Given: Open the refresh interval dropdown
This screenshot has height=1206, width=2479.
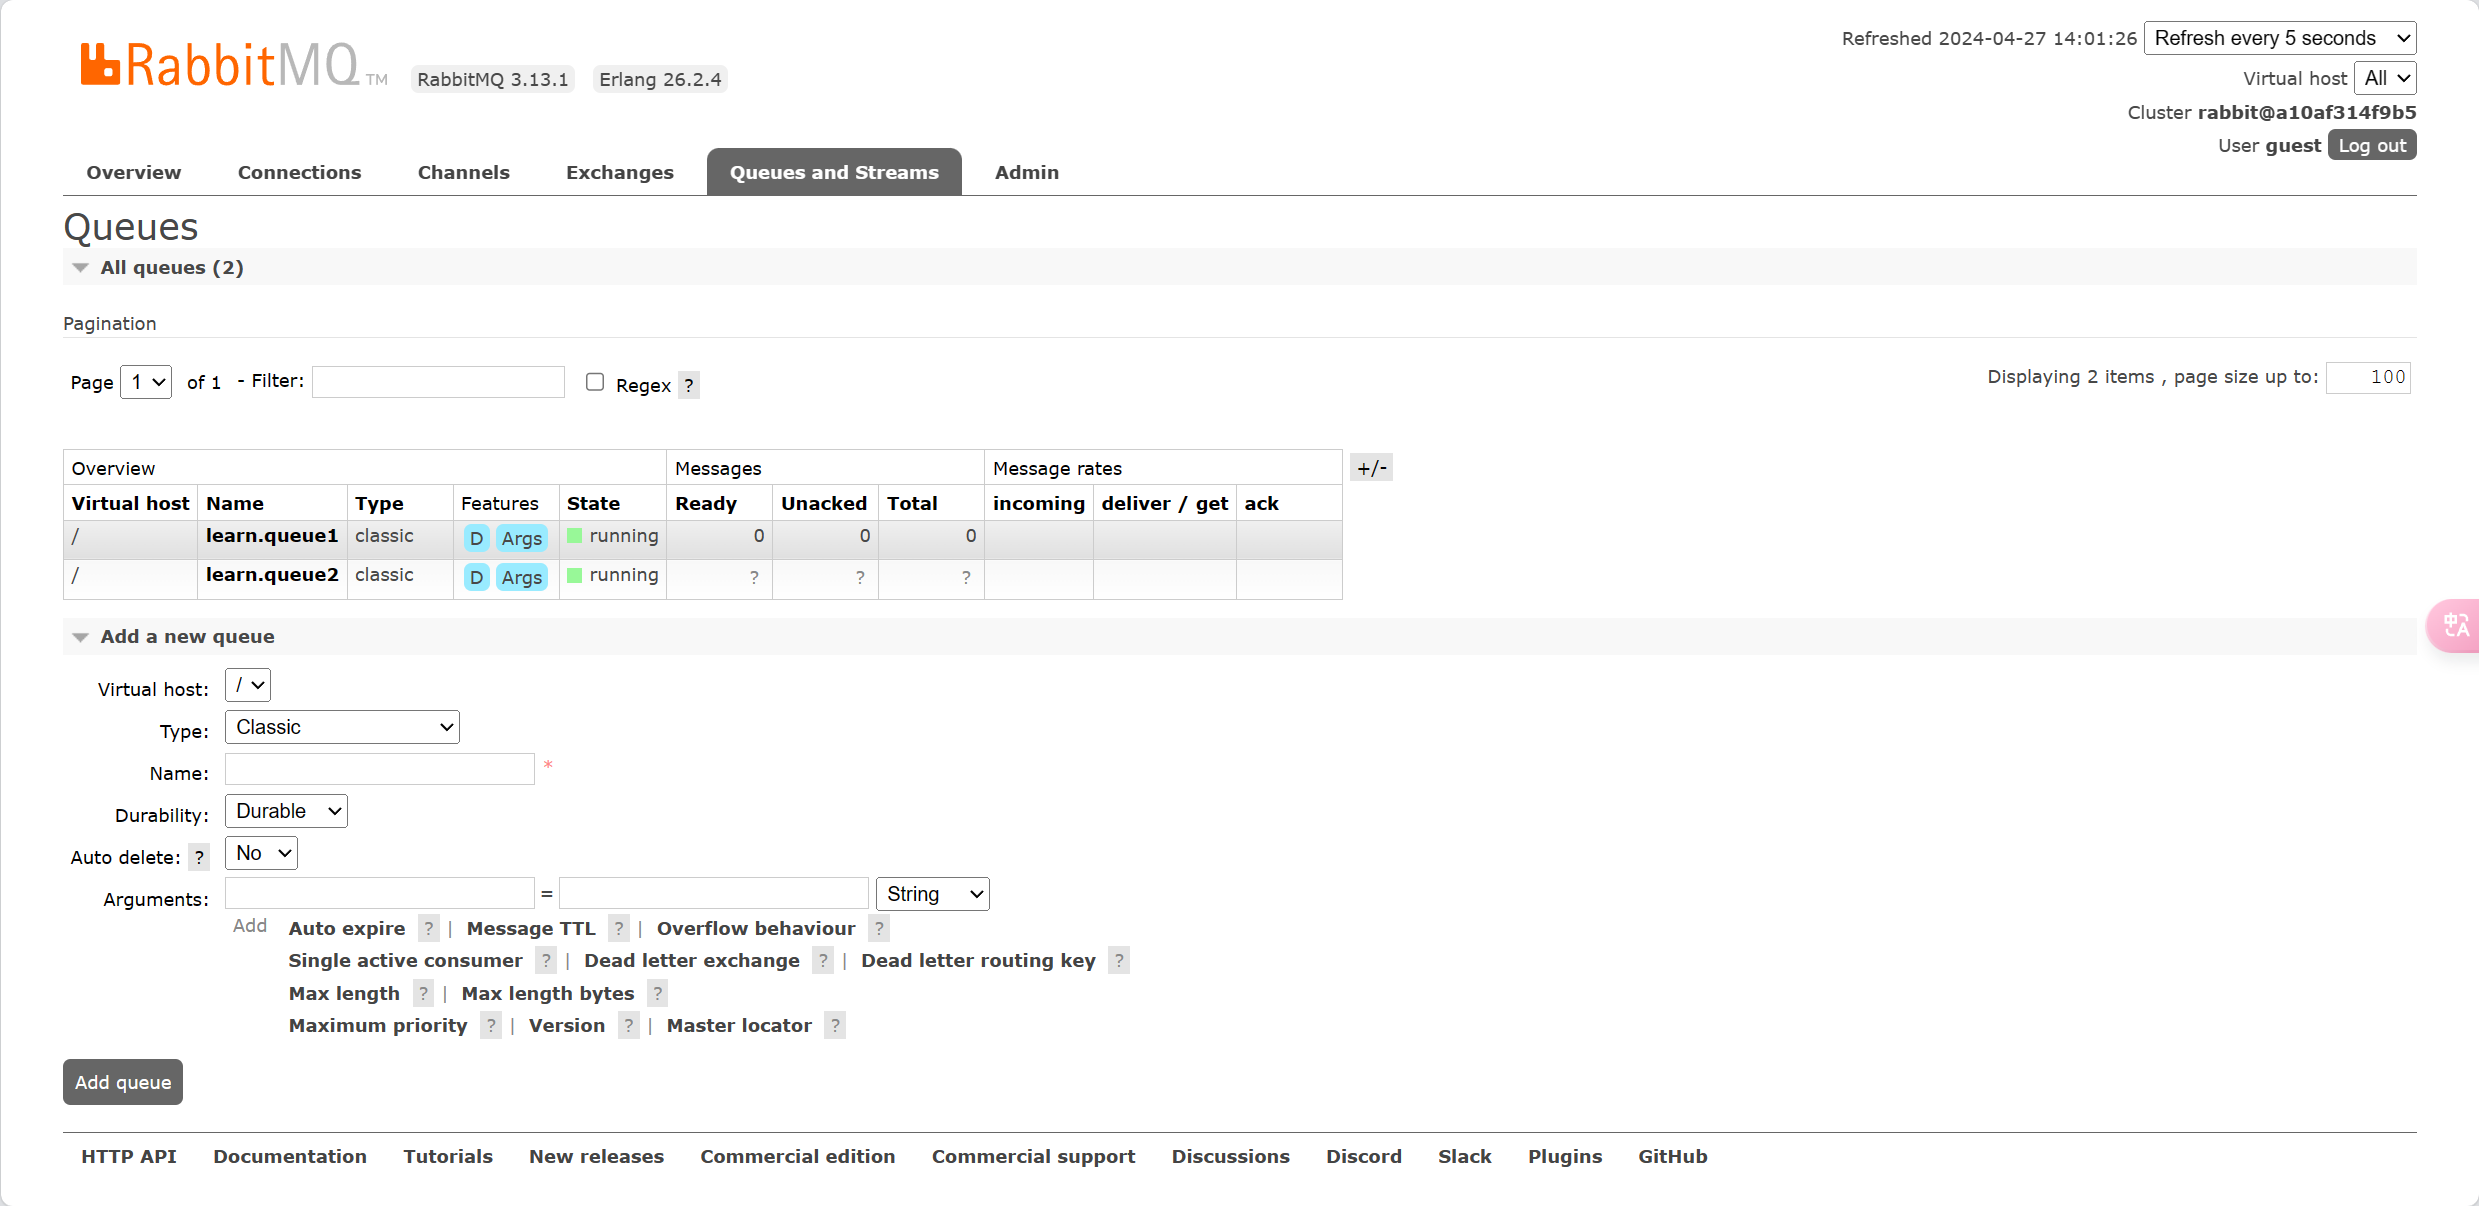Looking at the screenshot, I should pos(2280,38).
